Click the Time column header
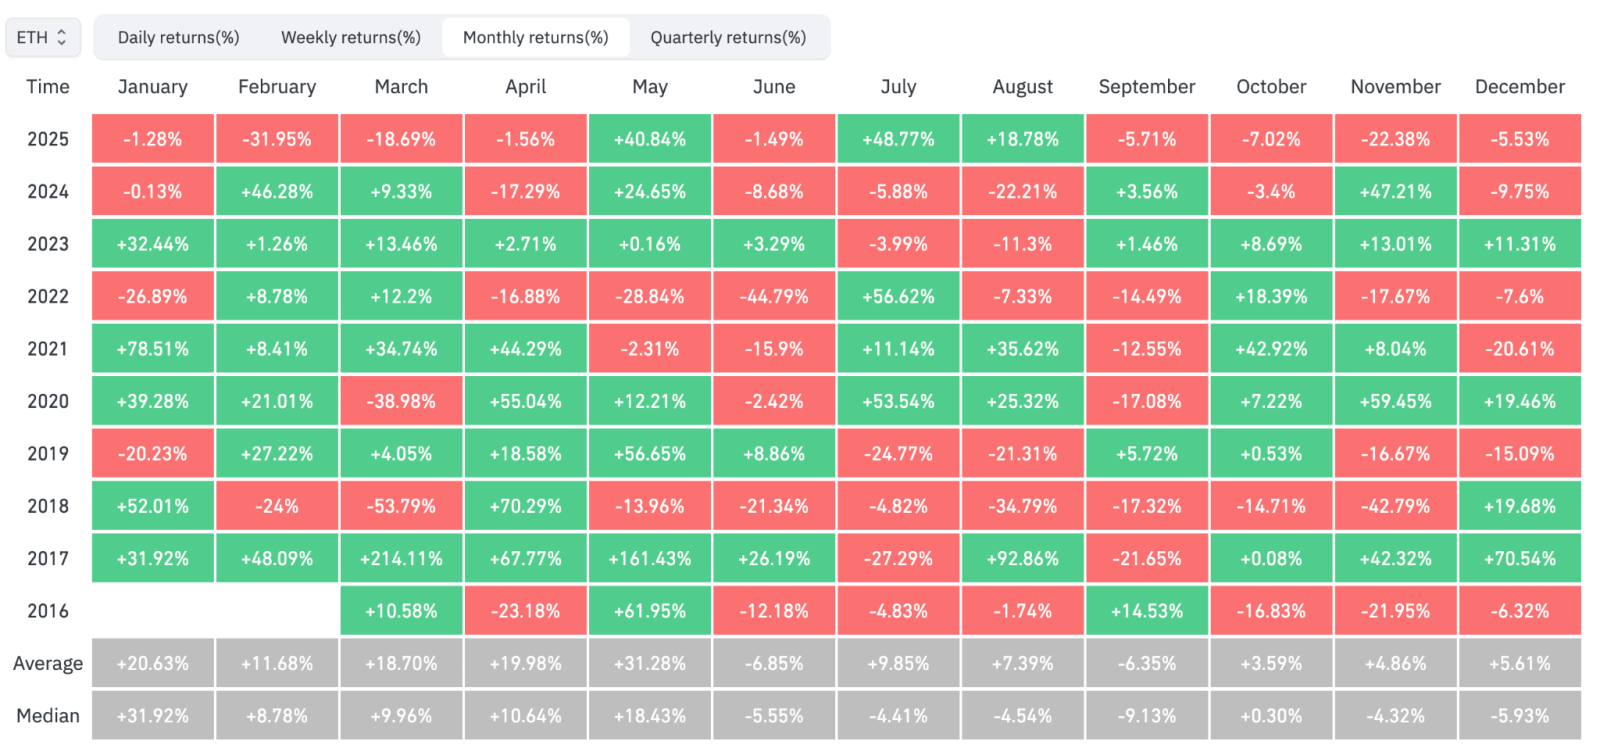This screenshot has width=1600, height=752. pyautogui.click(x=48, y=87)
